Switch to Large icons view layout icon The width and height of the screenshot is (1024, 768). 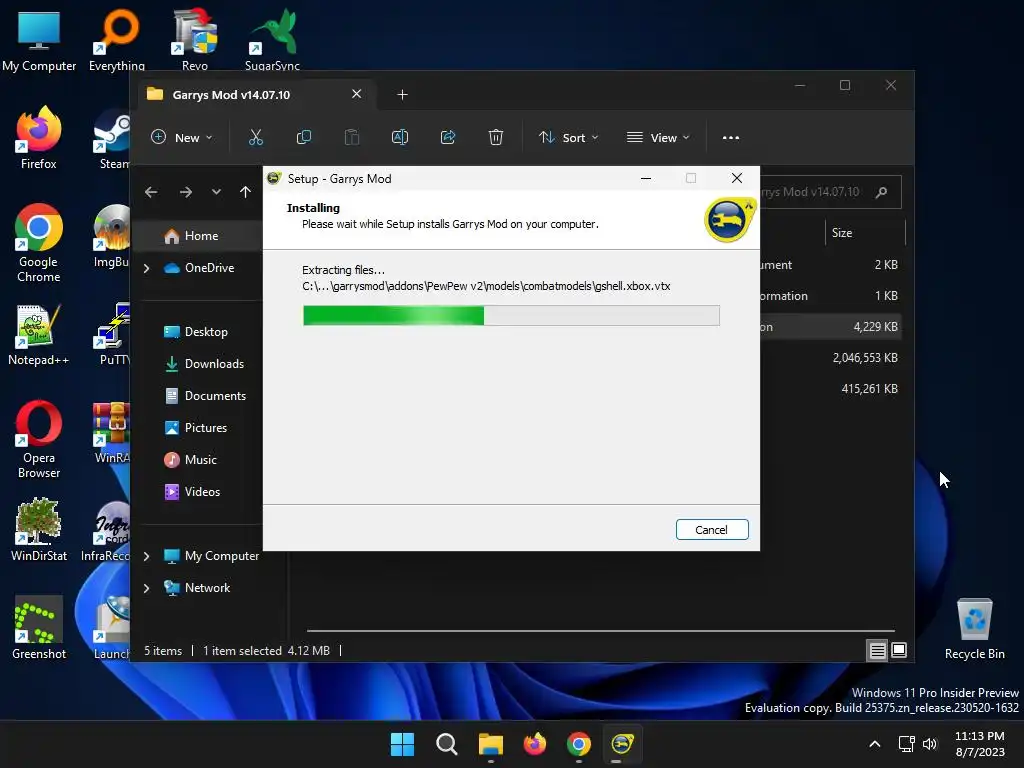tap(899, 650)
